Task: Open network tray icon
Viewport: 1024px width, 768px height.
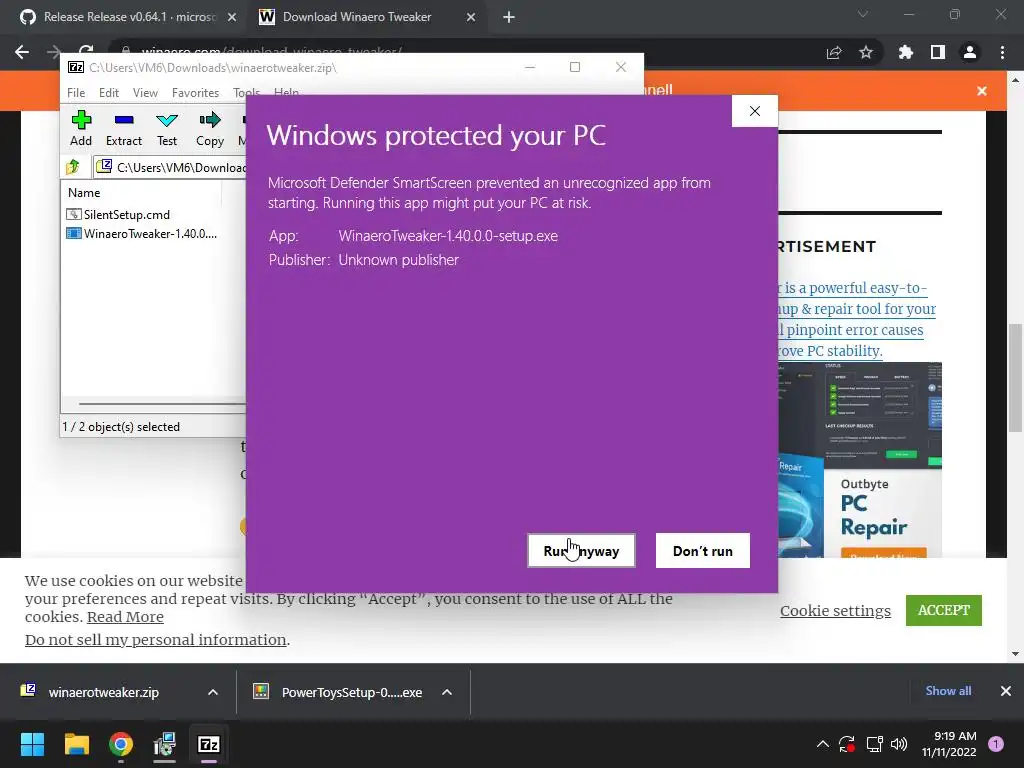Action: point(874,744)
